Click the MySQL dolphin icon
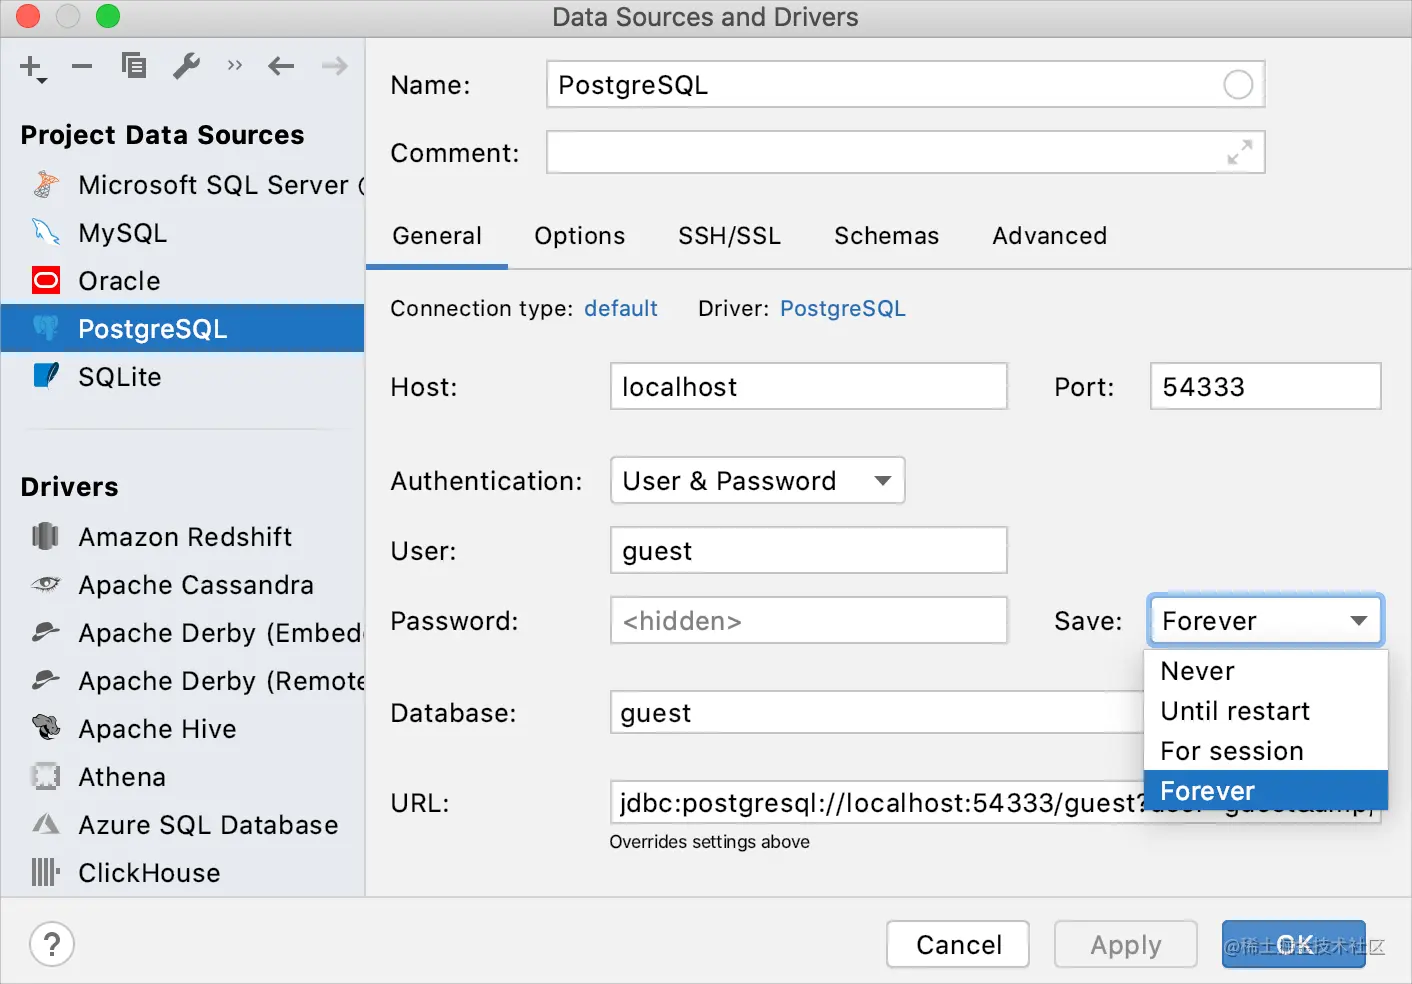This screenshot has width=1412, height=984. 46,233
